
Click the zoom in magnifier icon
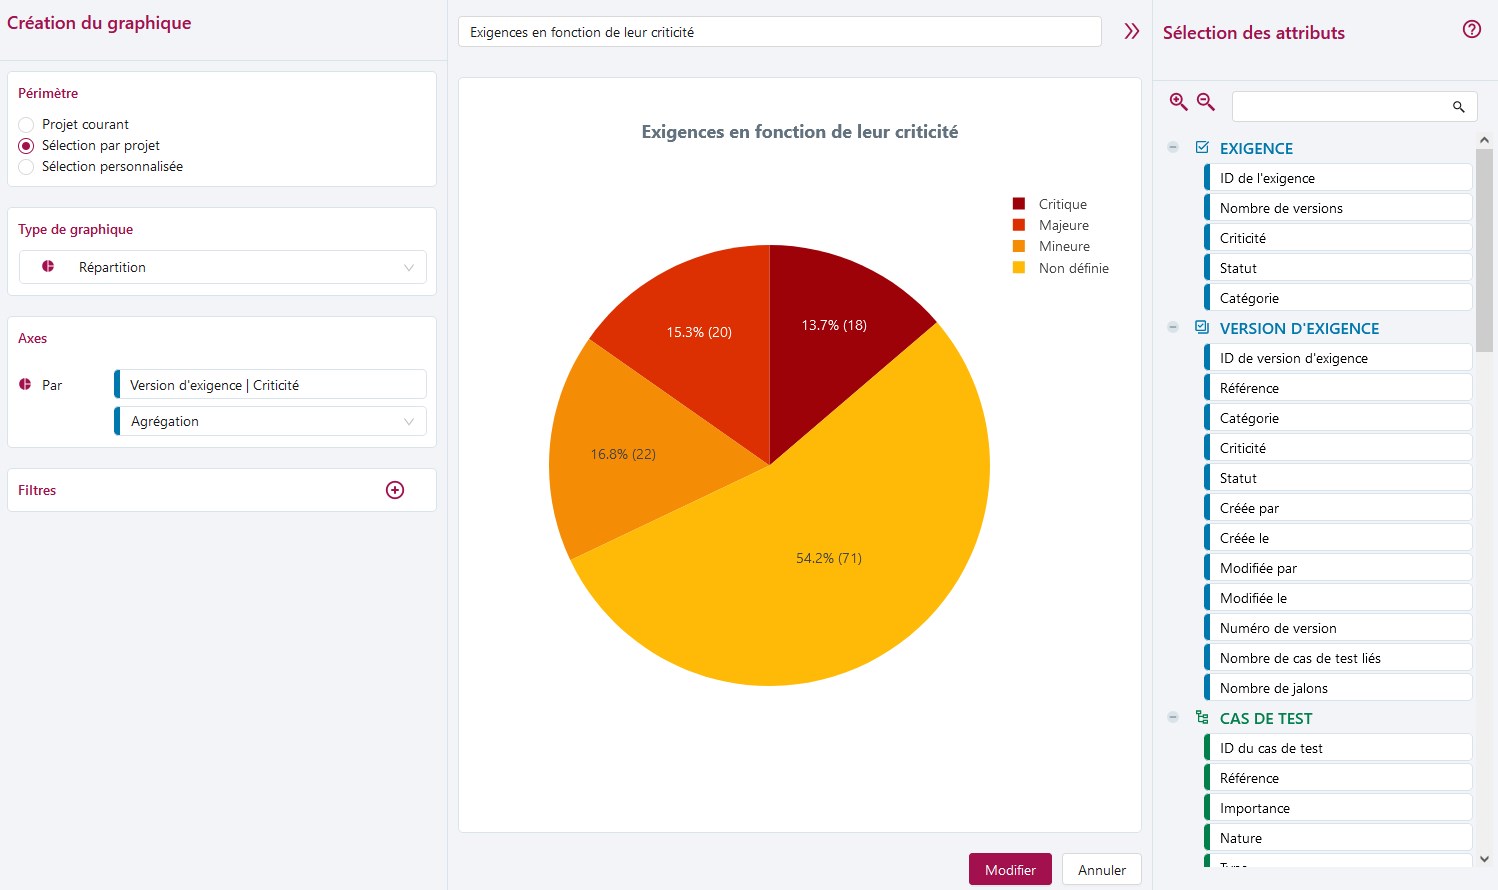tap(1179, 102)
